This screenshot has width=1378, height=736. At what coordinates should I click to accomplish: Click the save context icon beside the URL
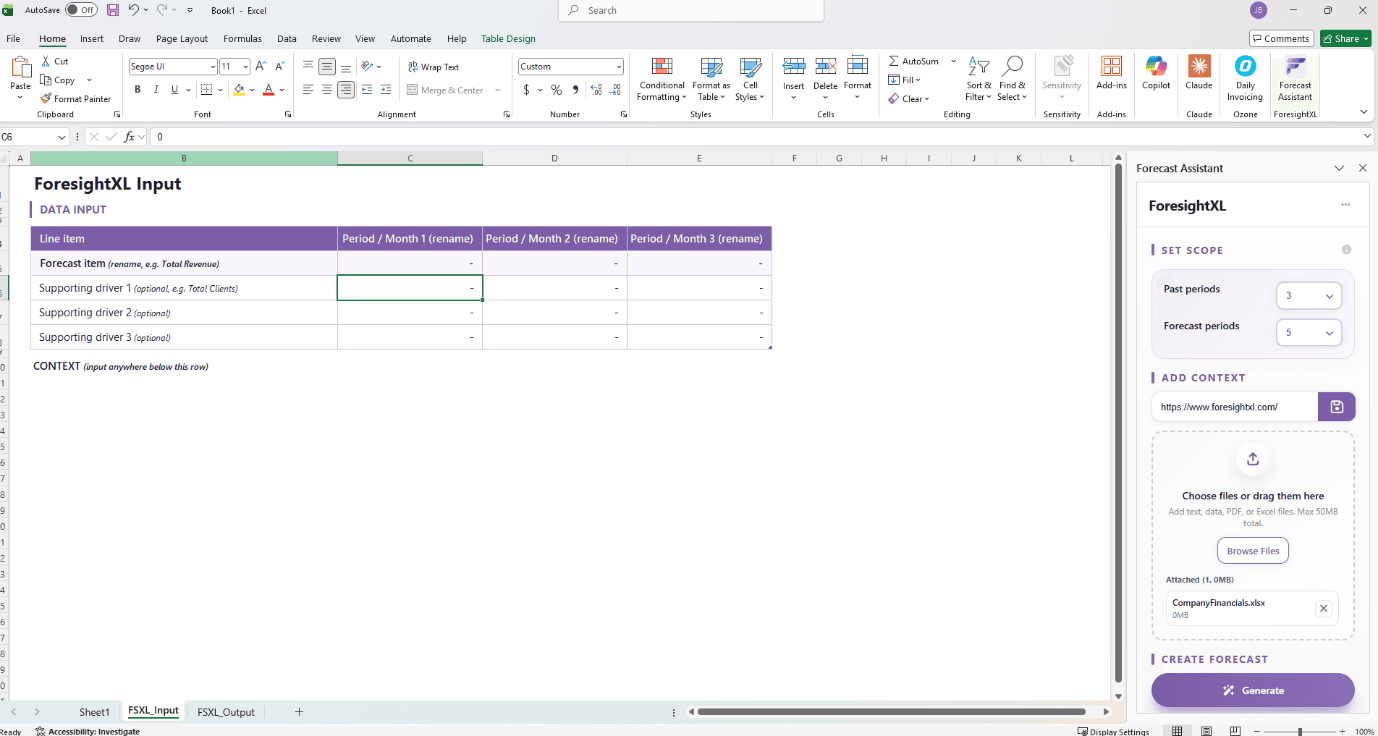(x=1336, y=406)
